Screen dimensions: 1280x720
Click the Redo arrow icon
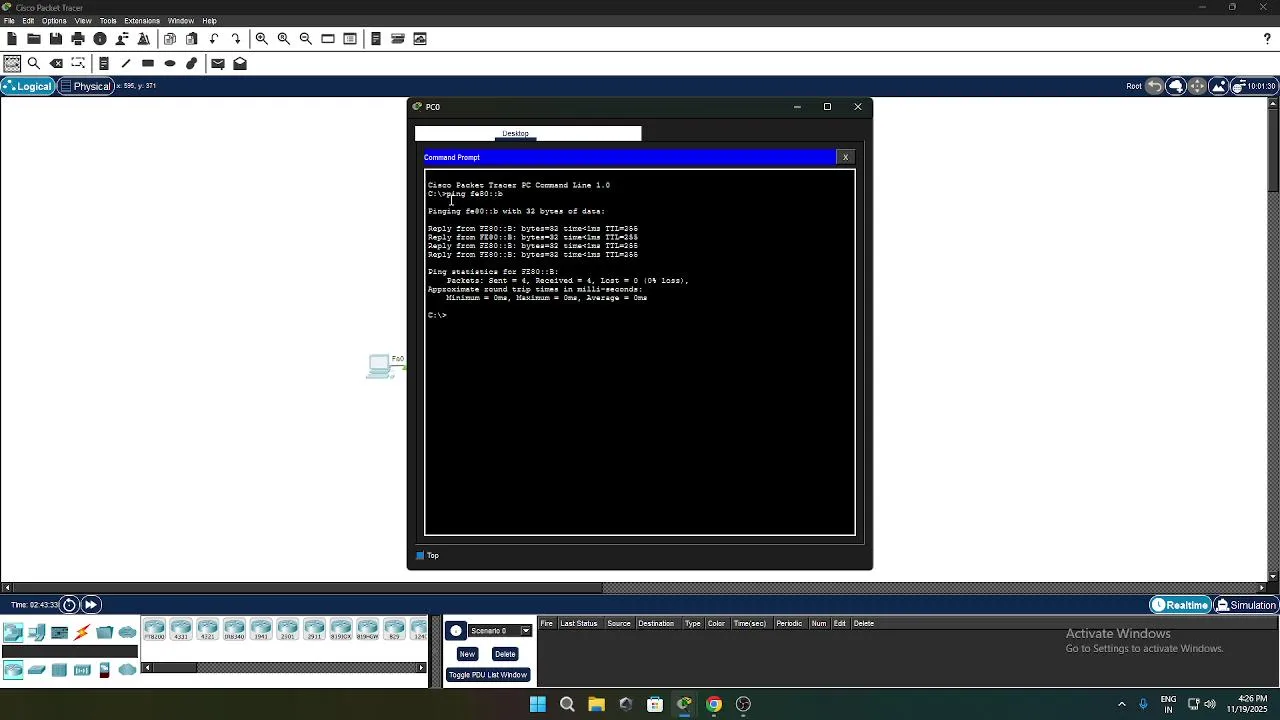click(236, 39)
